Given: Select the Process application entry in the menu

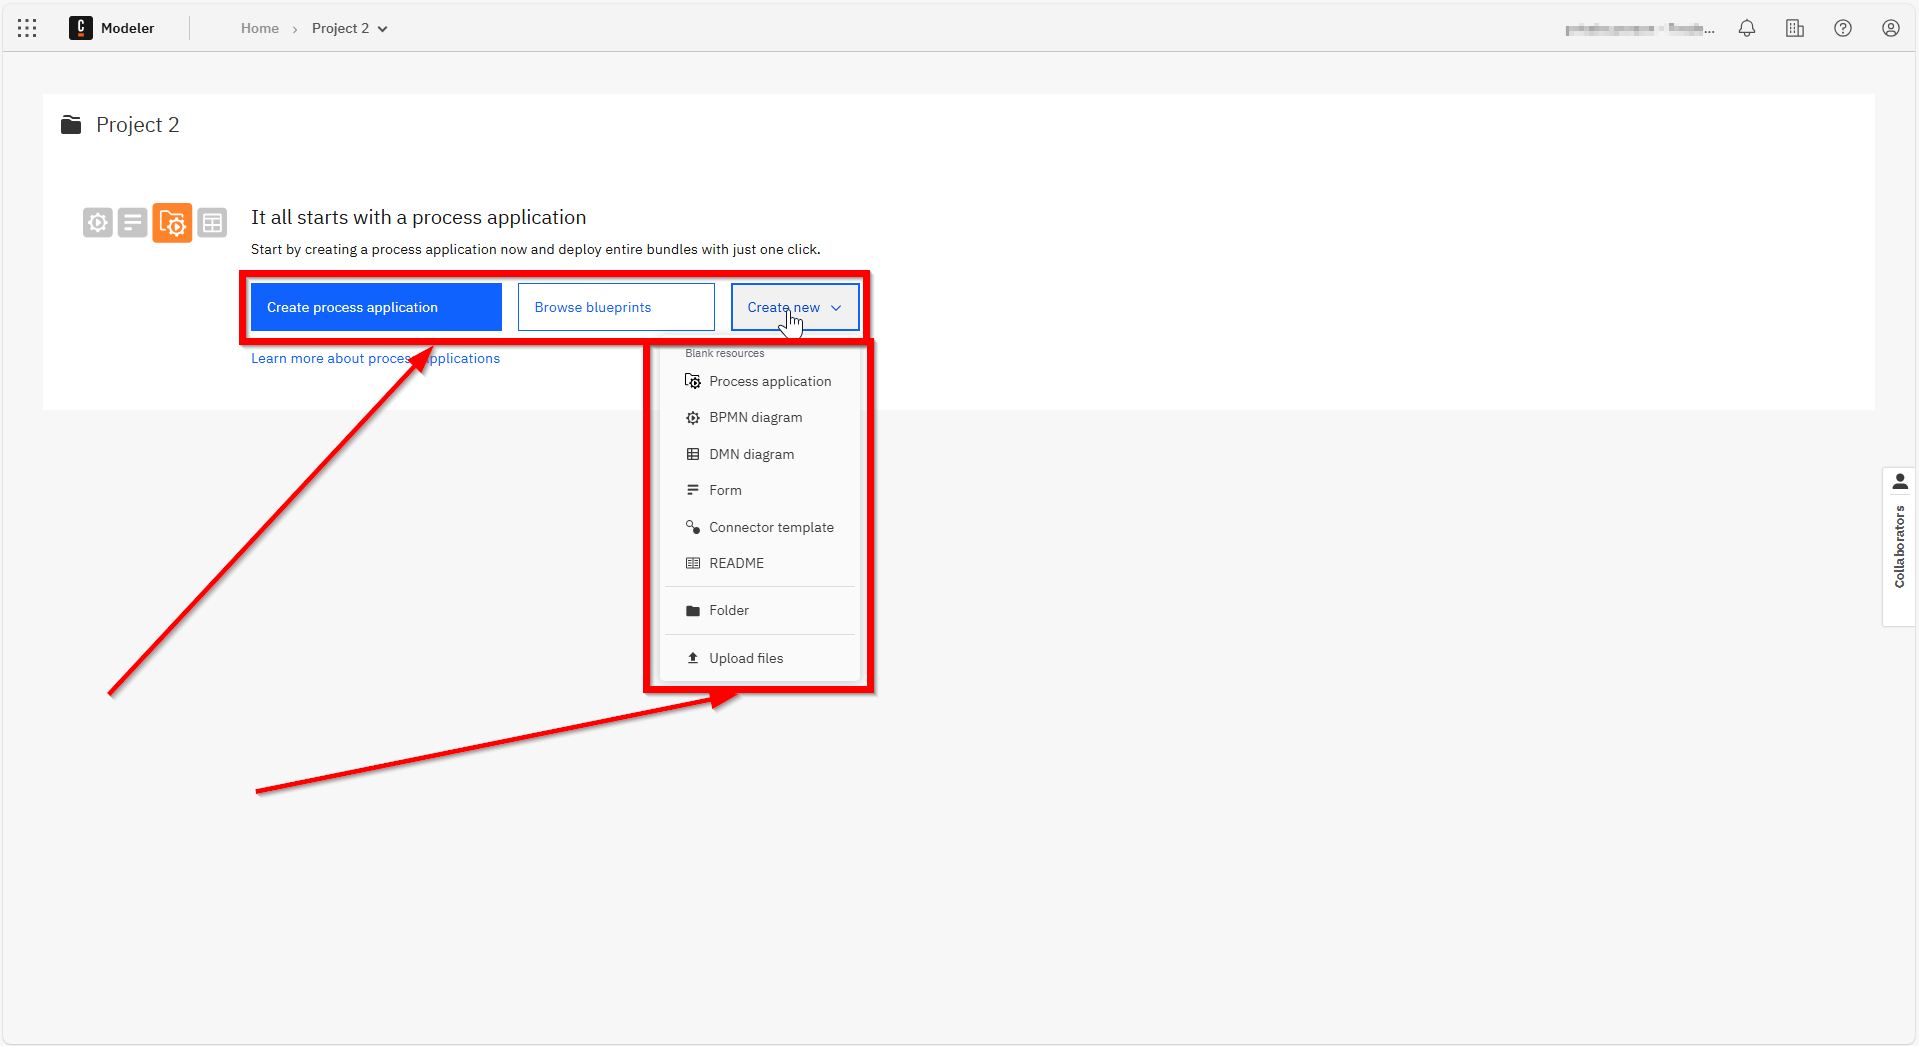Looking at the screenshot, I should 769,381.
